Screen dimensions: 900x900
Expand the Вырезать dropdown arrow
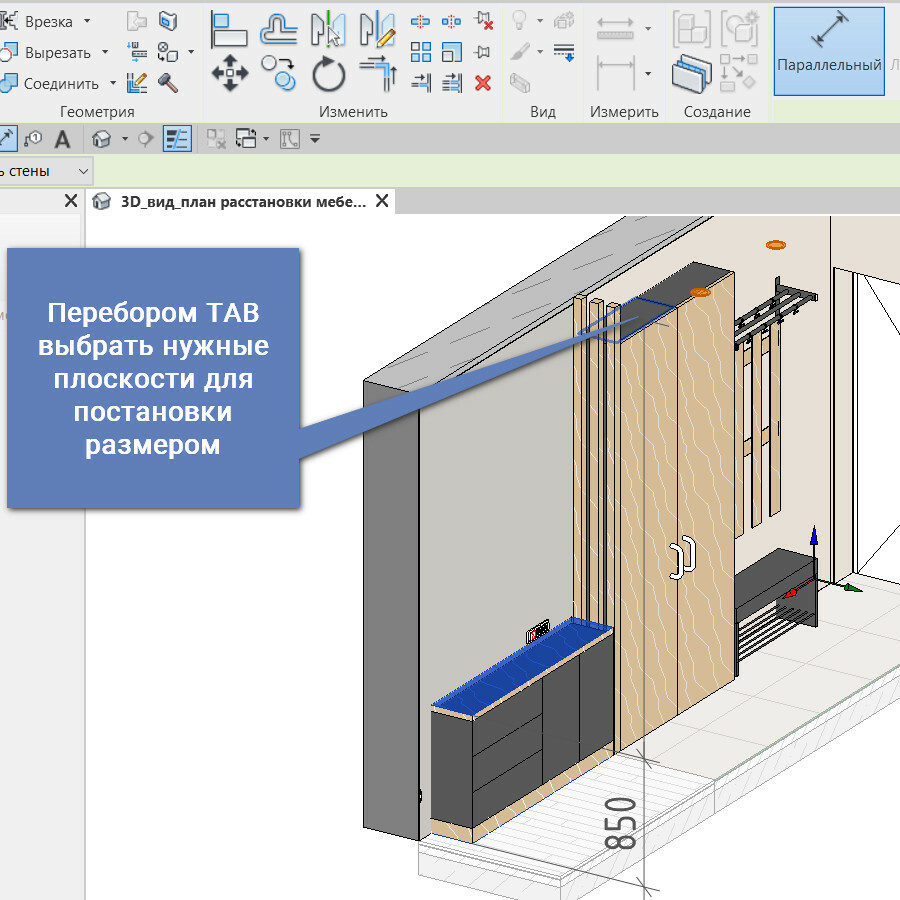click(105, 52)
